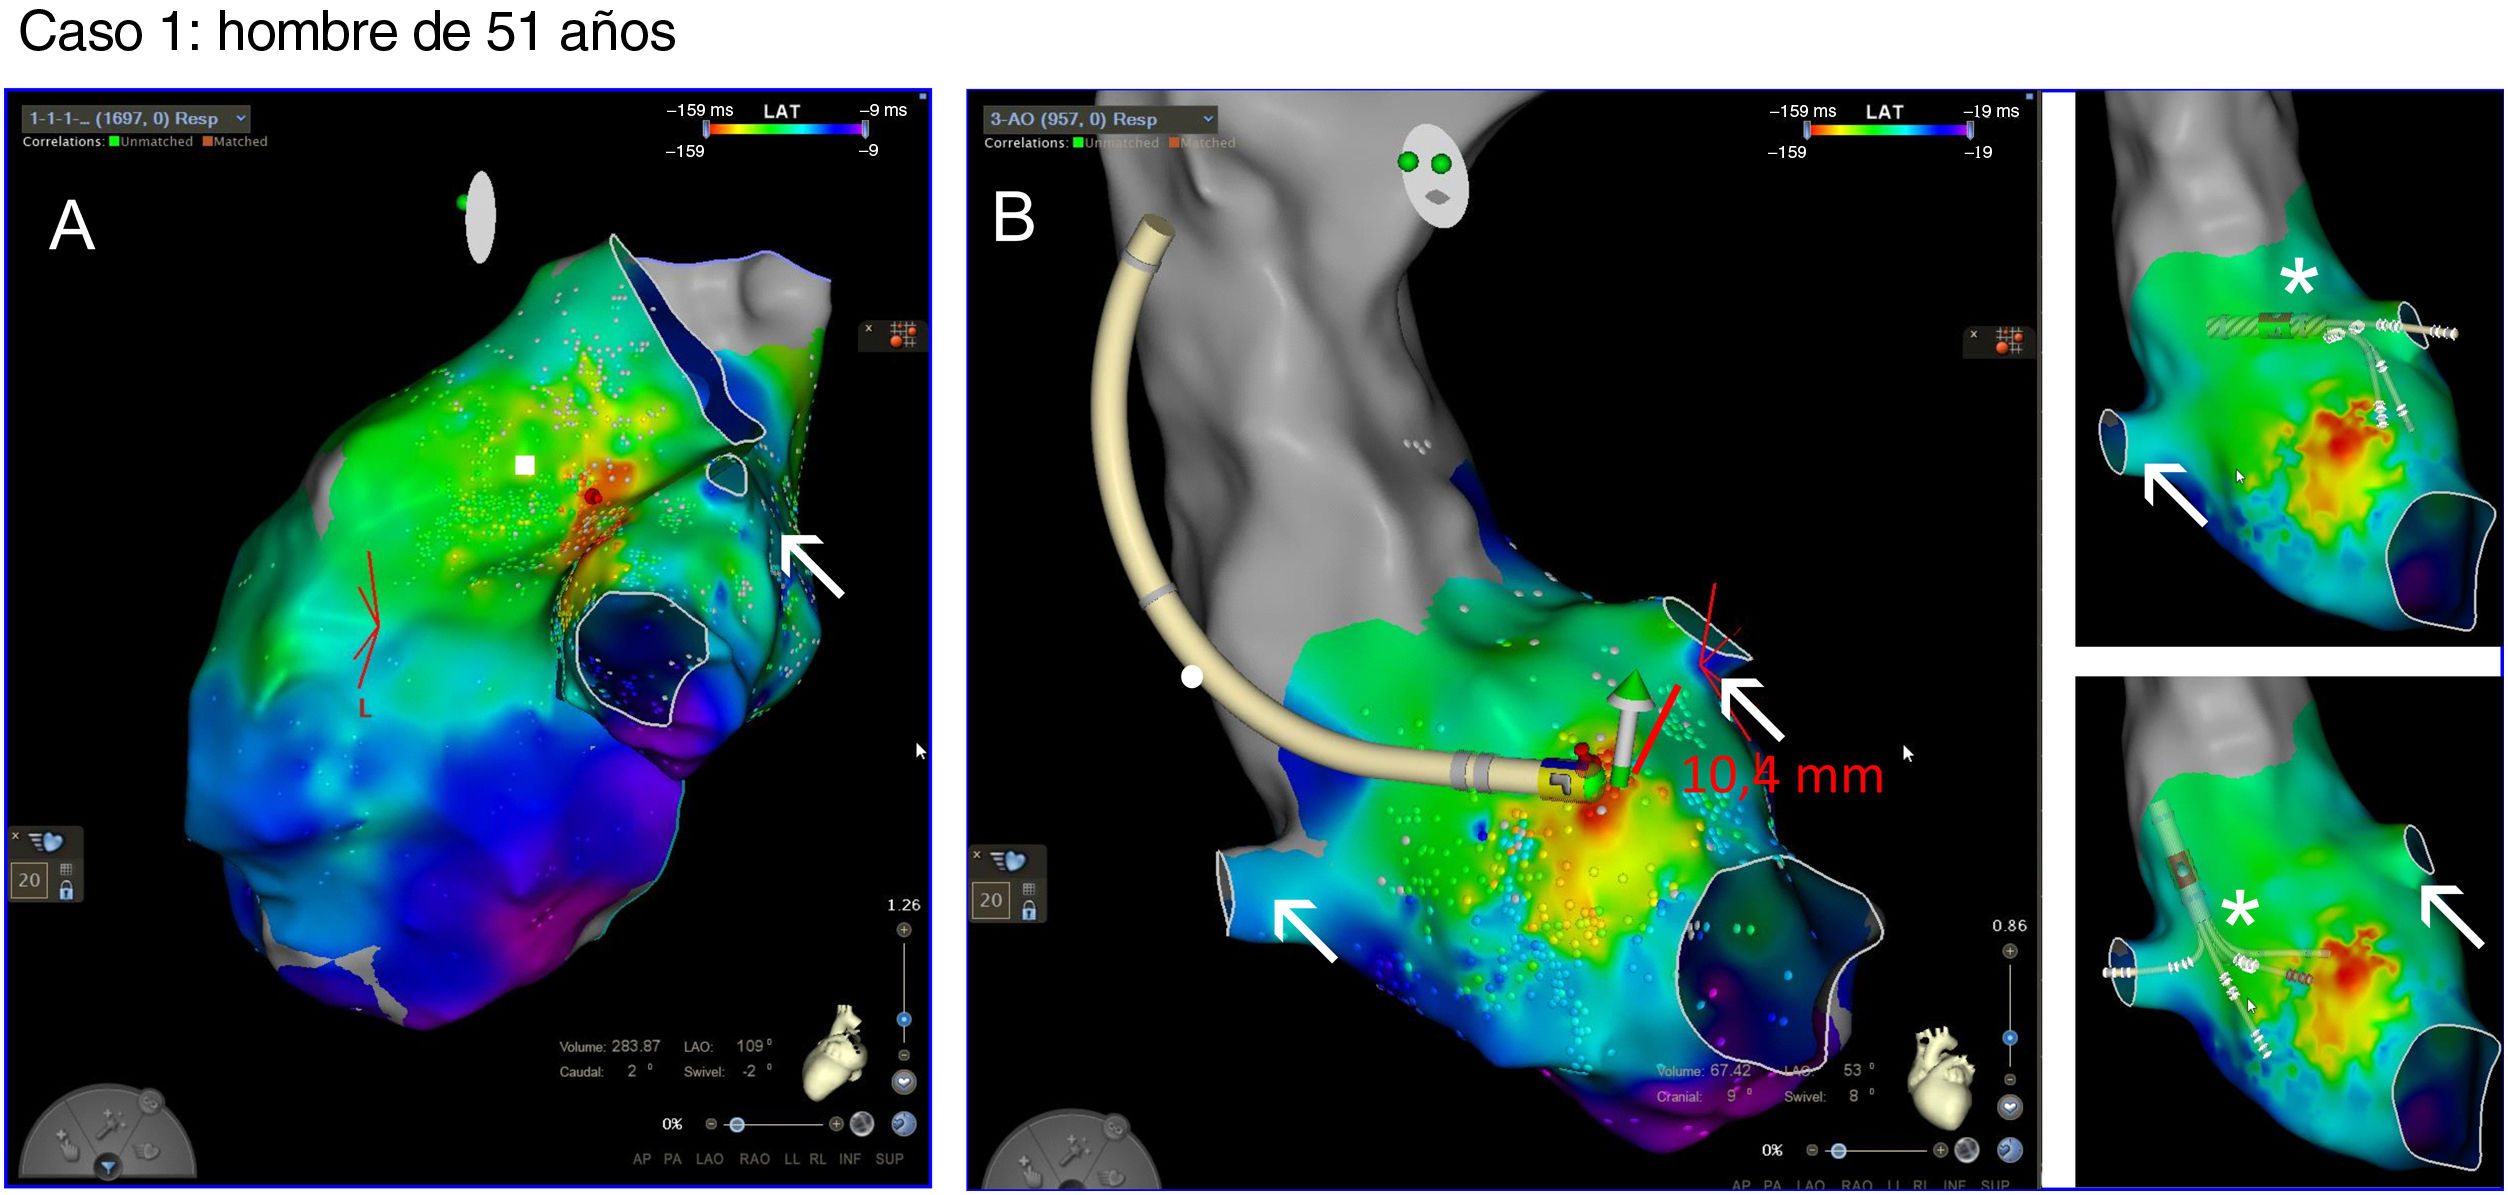
Task: Select the magic wand tool in panel A
Action: tap(108, 1127)
